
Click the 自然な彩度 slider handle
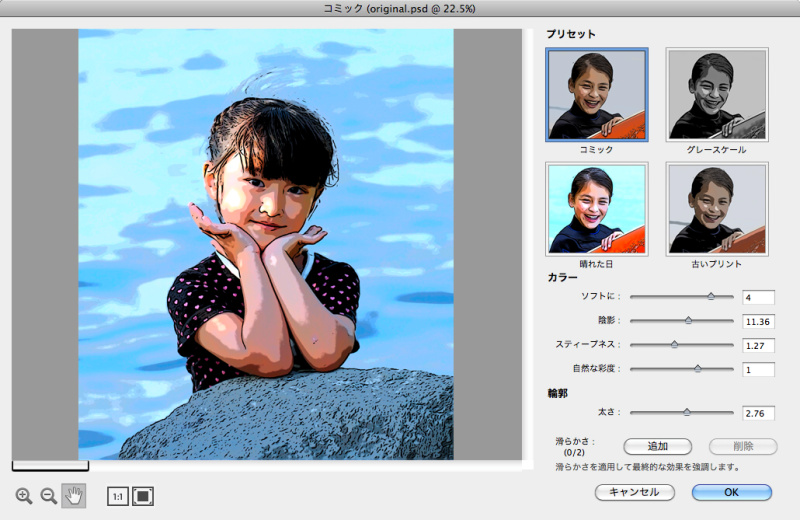coord(697,368)
